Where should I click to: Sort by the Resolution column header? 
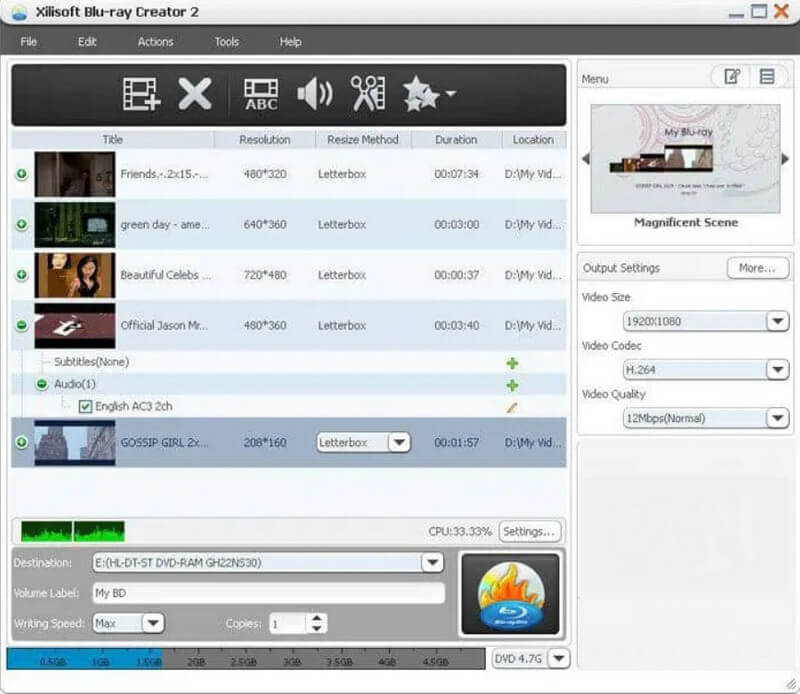coord(265,140)
